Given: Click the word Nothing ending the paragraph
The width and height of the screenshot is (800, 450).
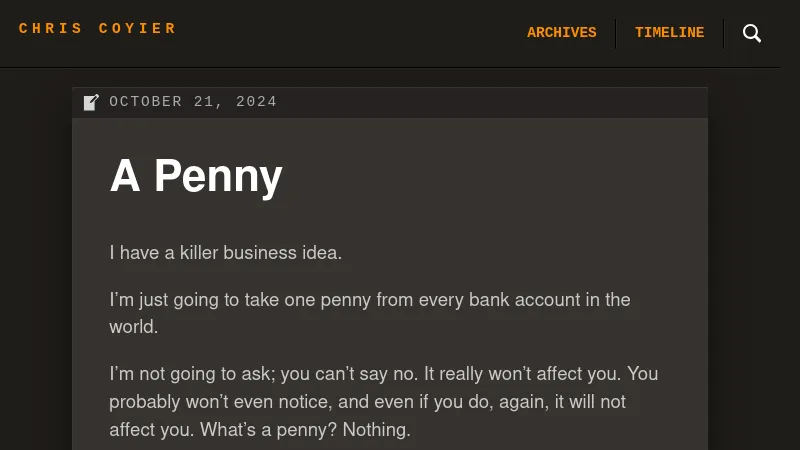Looking at the screenshot, I should (x=377, y=430).
